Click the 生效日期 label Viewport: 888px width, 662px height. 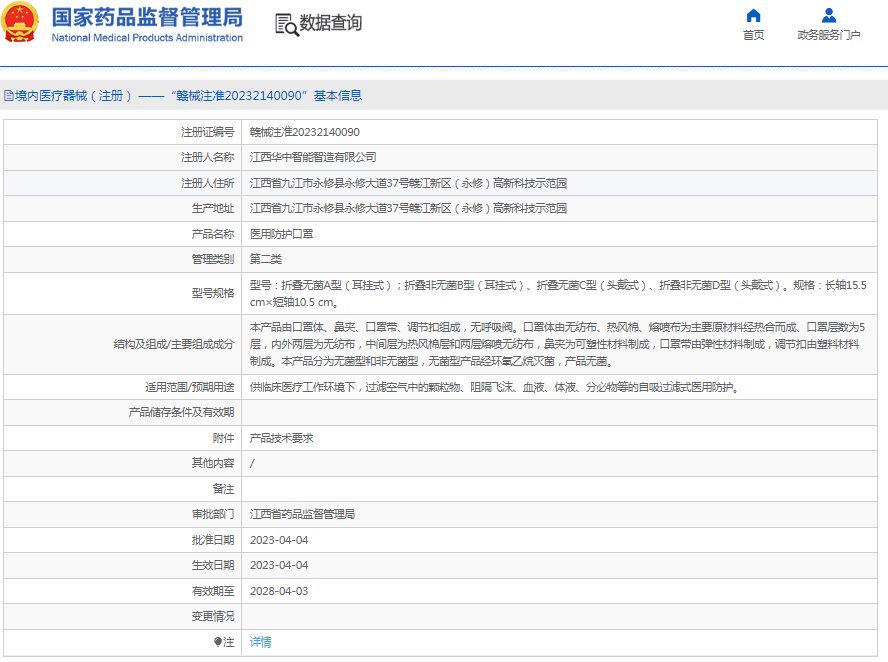(212, 565)
